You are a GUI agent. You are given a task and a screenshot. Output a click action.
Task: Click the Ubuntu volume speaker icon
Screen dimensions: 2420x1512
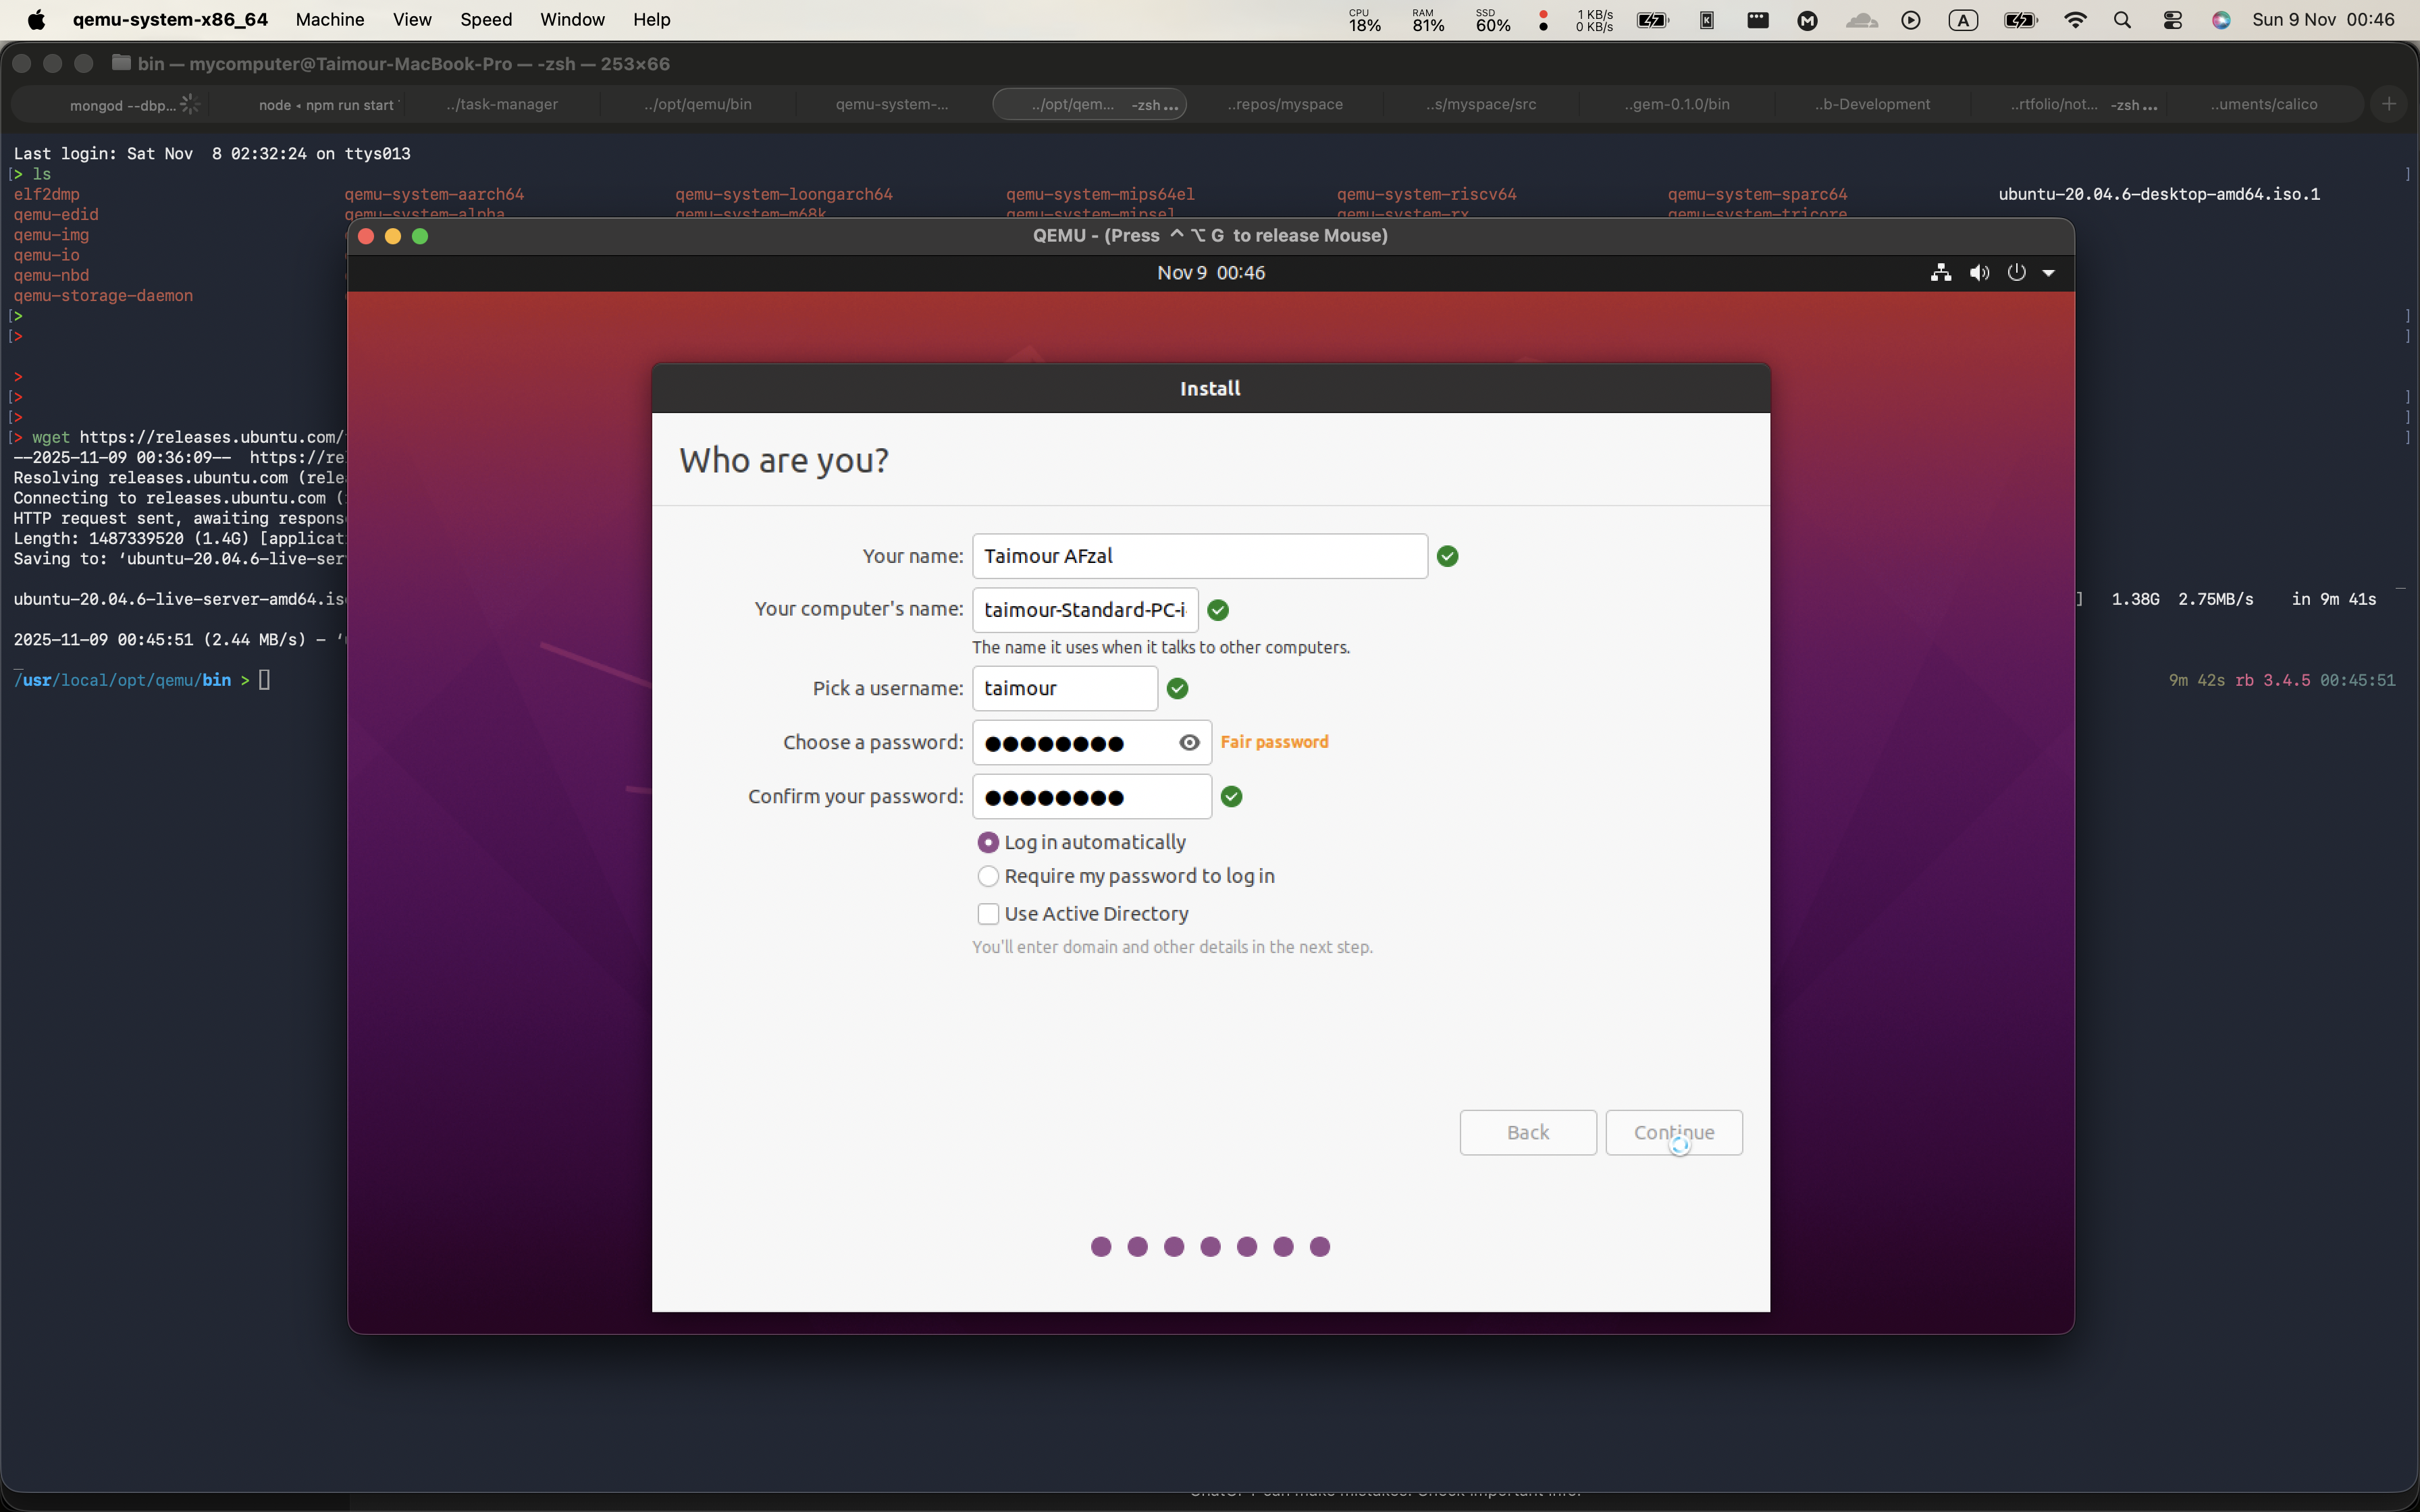click(x=1979, y=273)
